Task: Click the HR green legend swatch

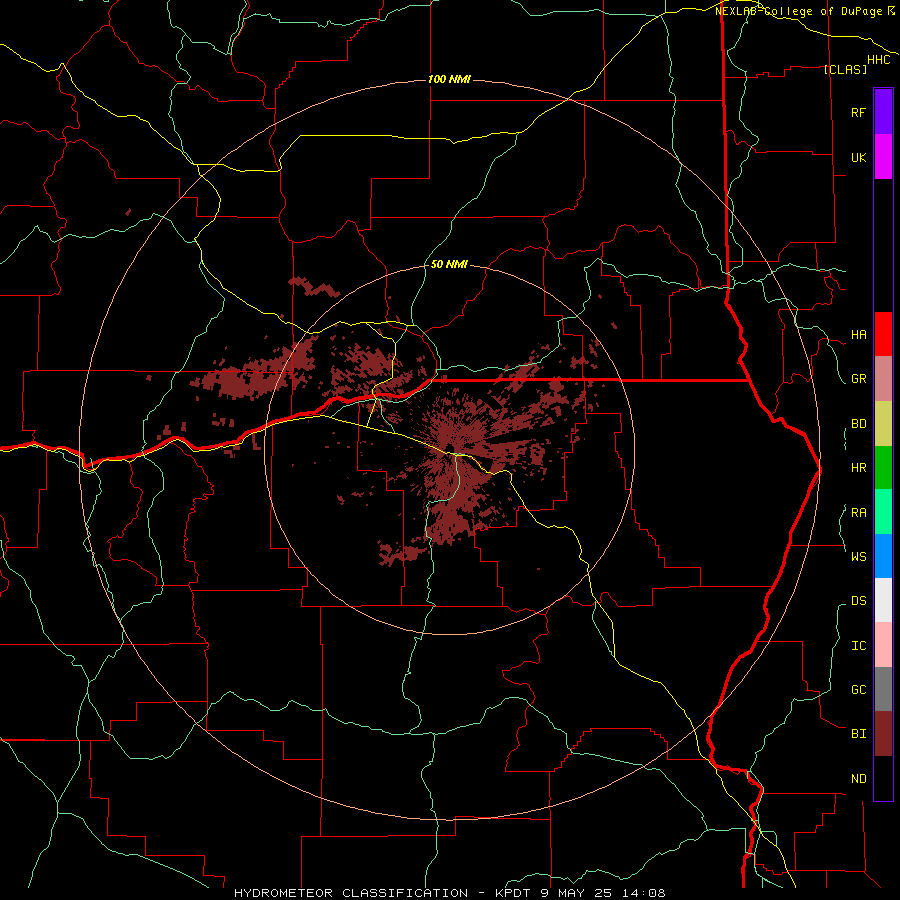Action: (883, 468)
